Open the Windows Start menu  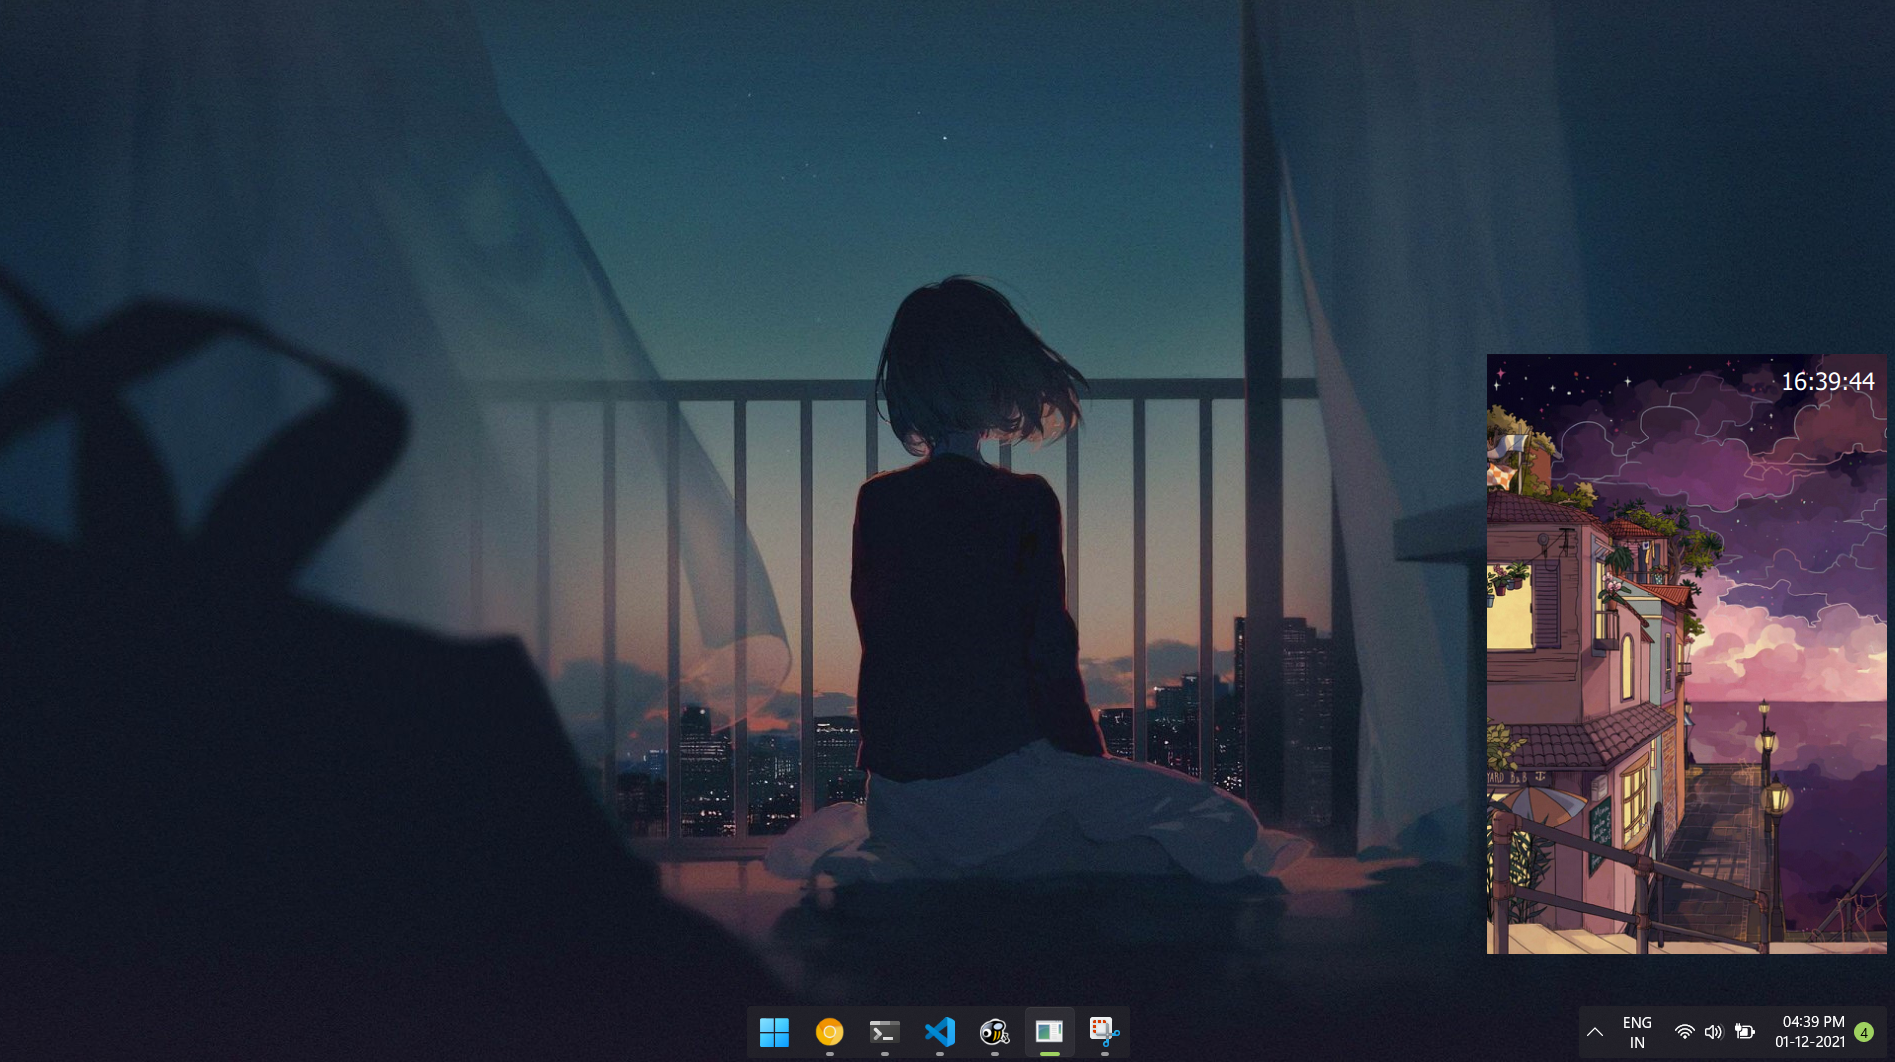[774, 1032]
